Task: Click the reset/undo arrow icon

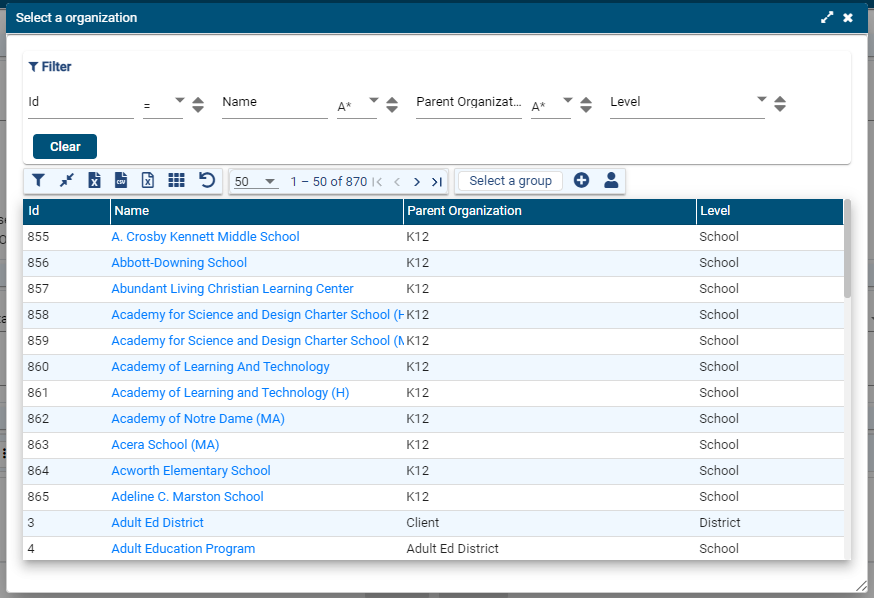Action: click(x=206, y=181)
